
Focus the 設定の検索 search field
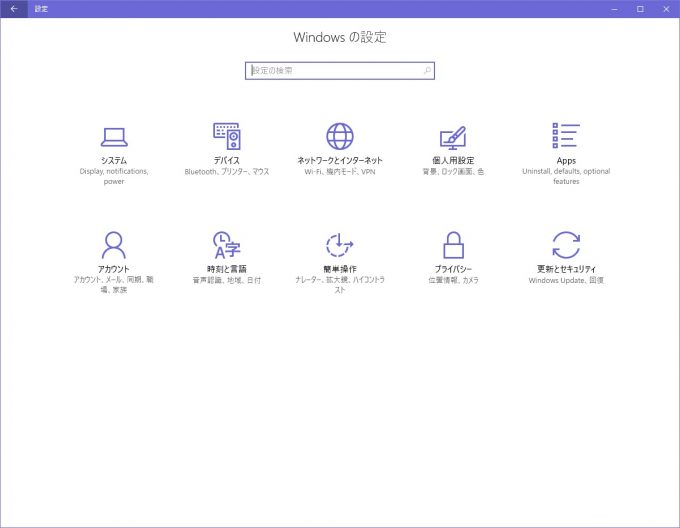pos(340,71)
